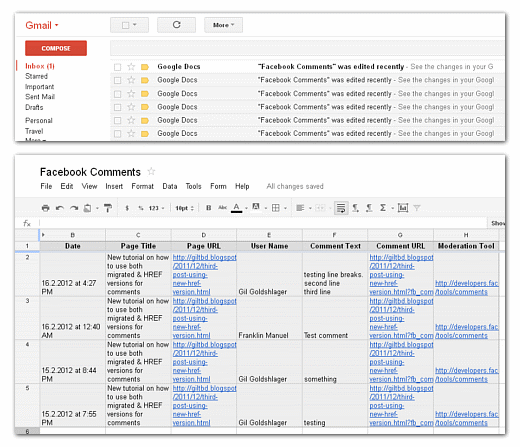This screenshot has width=520, height=447.
Task: Click the Print icon in spreadsheet toolbar
Action: pyautogui.click(x=45, y=208)
